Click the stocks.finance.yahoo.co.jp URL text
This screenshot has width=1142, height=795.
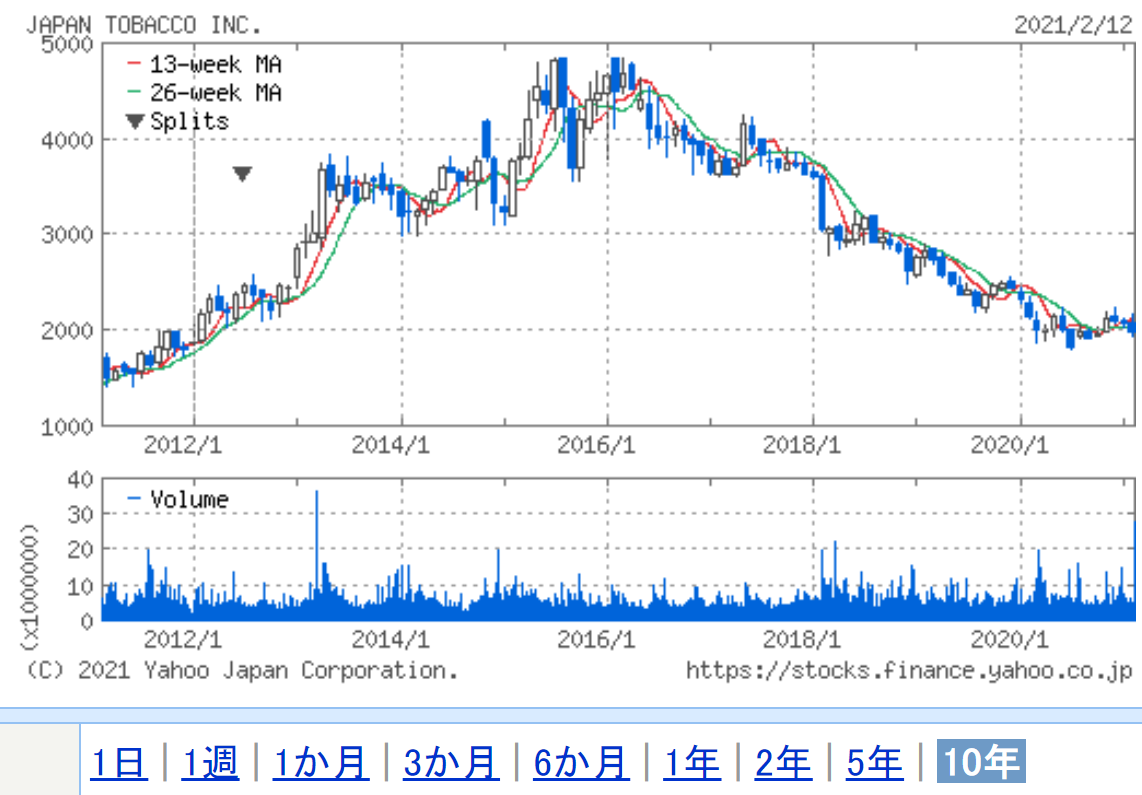909,671
